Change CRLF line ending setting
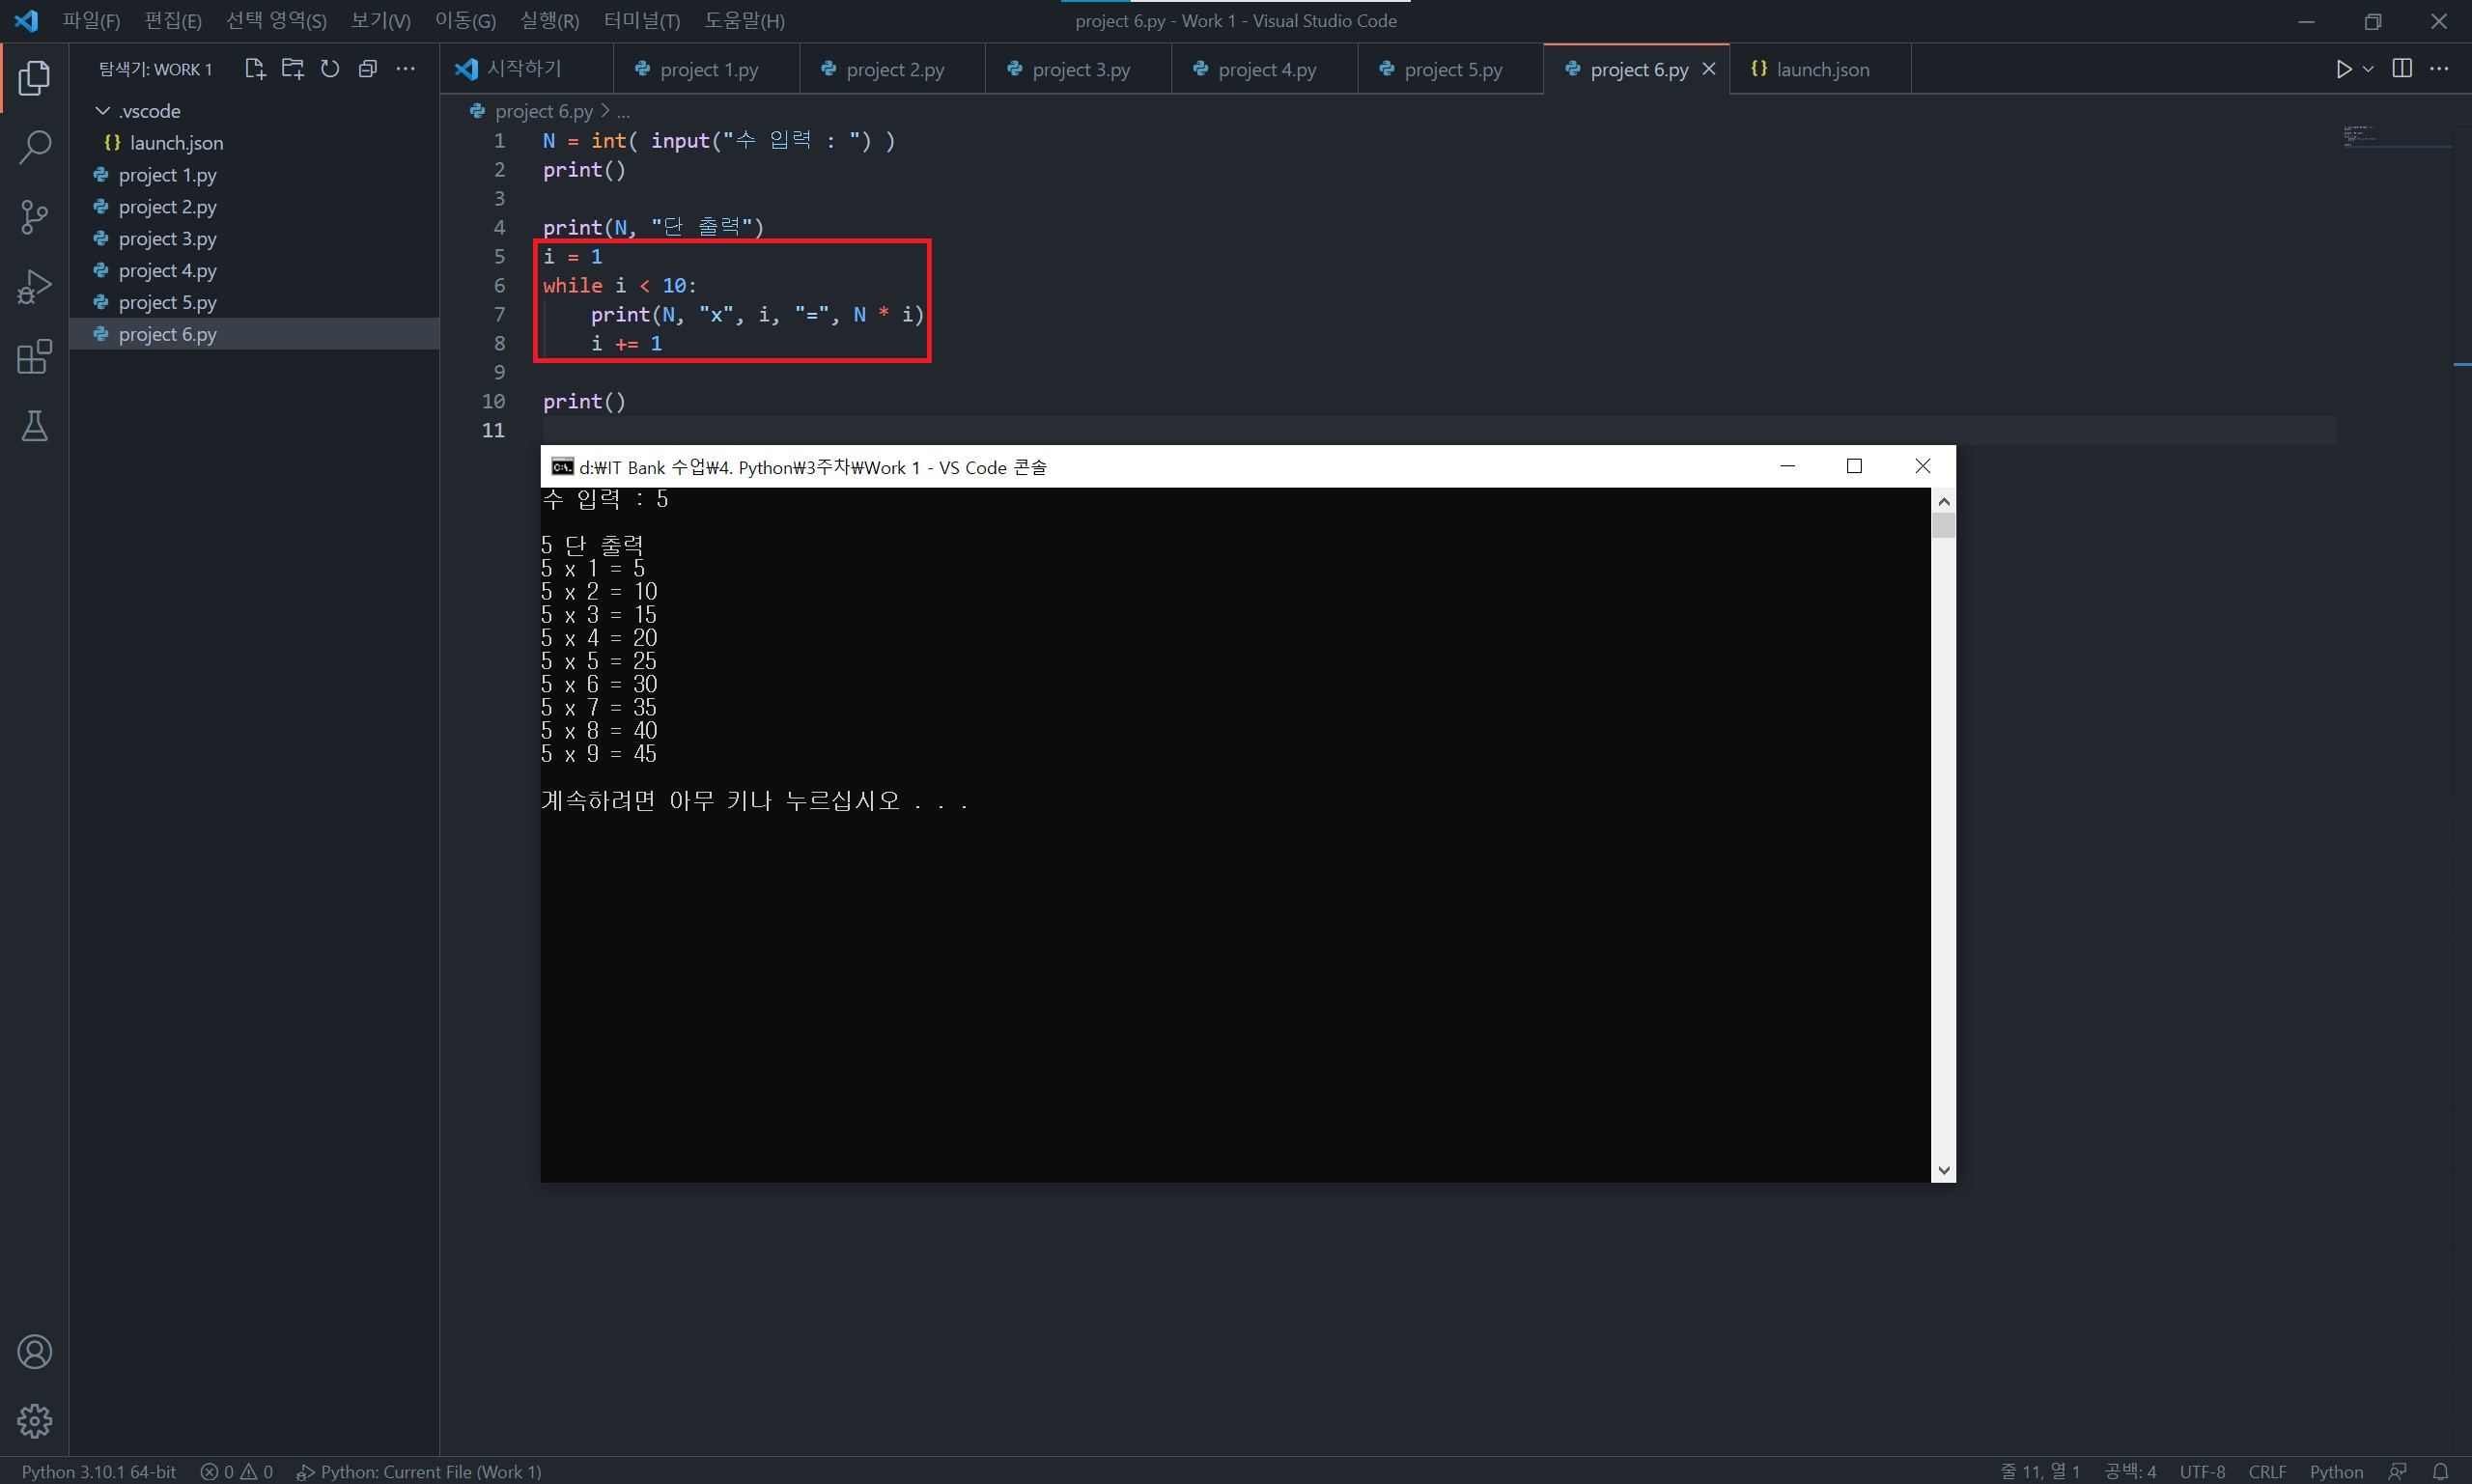Viewport: 2472px width, 1484px height. point(2266,1471)
